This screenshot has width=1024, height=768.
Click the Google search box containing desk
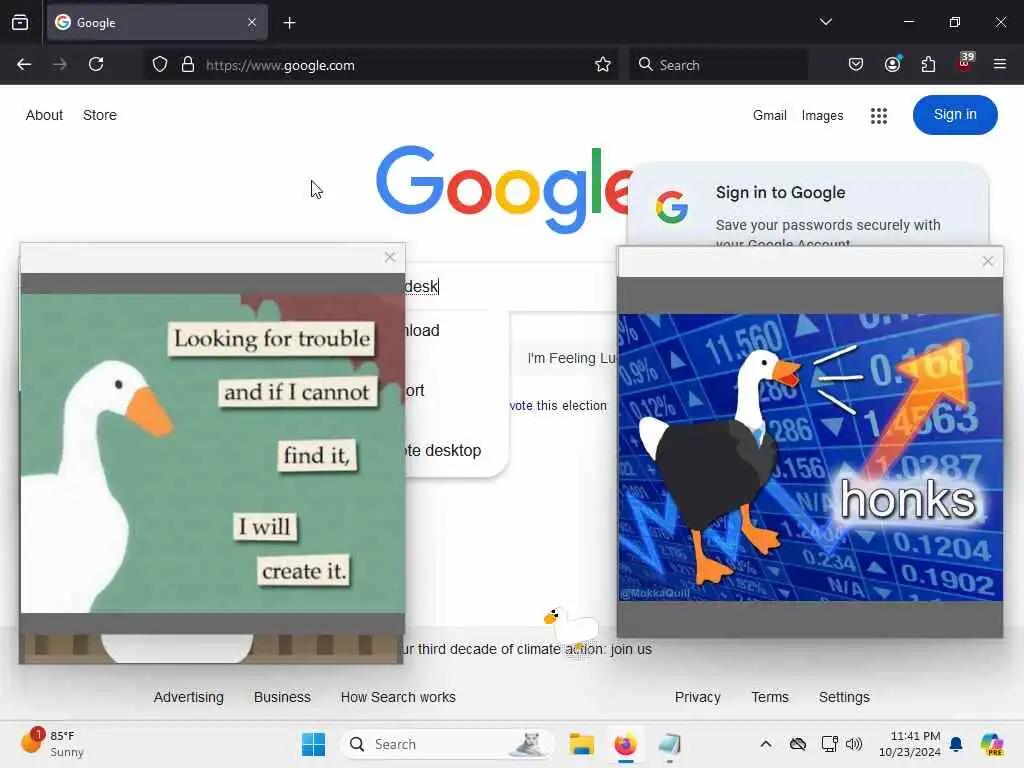pos(509,286)
